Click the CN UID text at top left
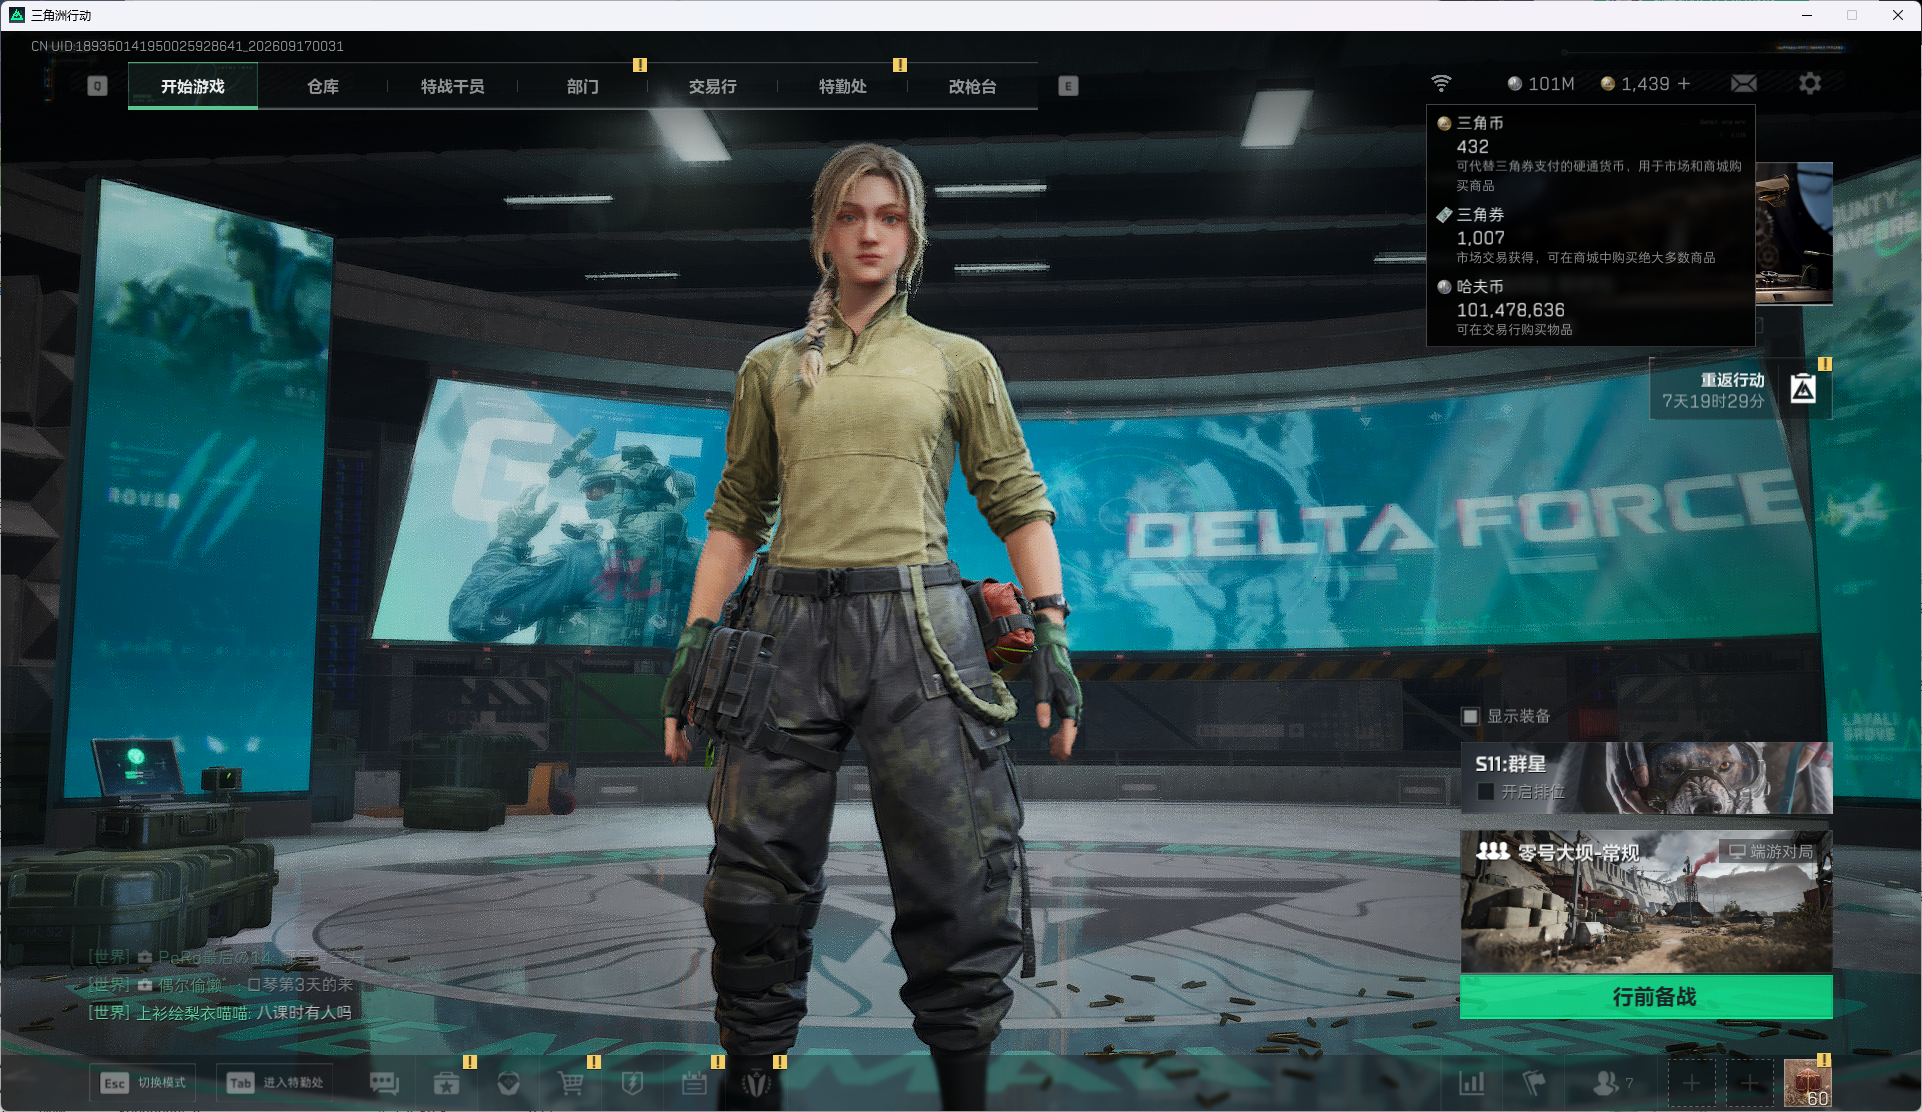This screenshot has height=1112, width=1922. (187, 46)
